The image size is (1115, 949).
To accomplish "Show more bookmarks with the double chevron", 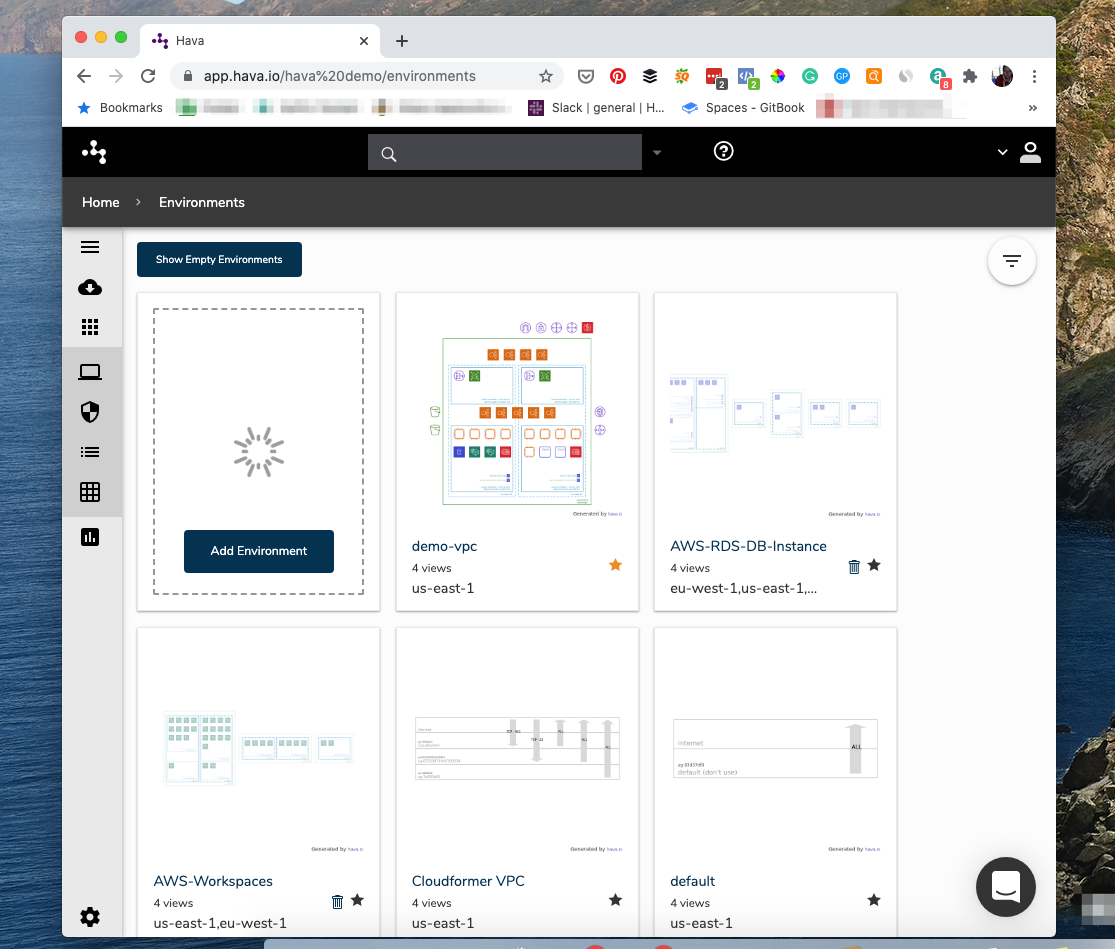I will [x=1033, y=108].
